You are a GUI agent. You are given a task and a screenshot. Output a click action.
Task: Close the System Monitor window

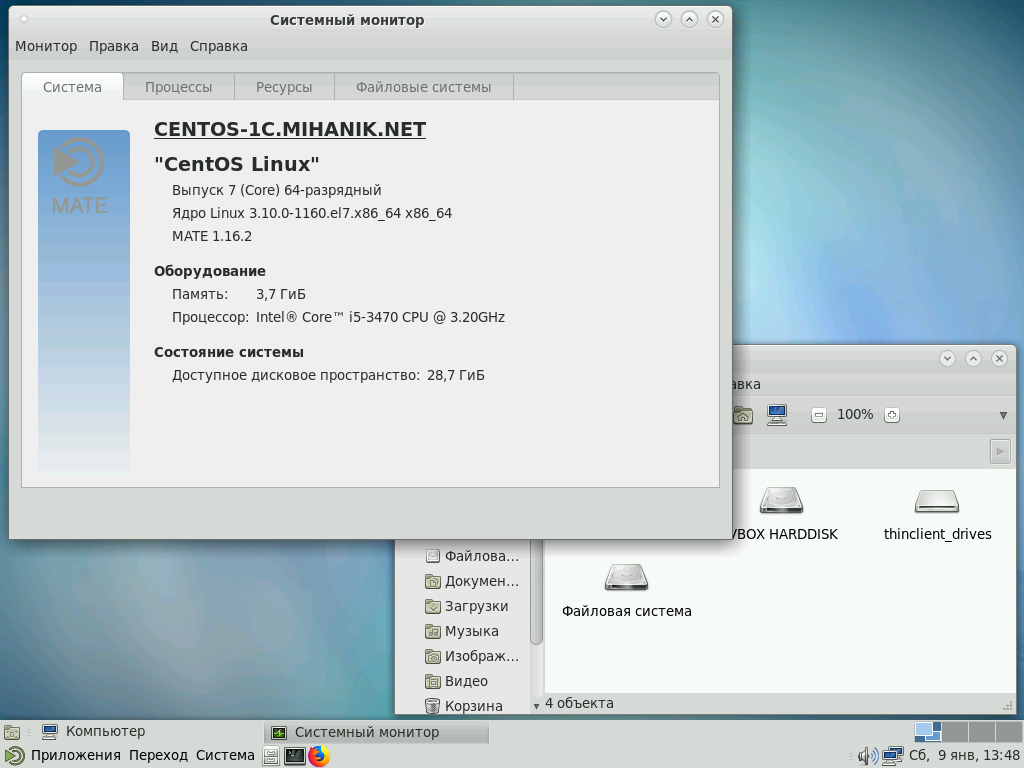tap(715, 20)
